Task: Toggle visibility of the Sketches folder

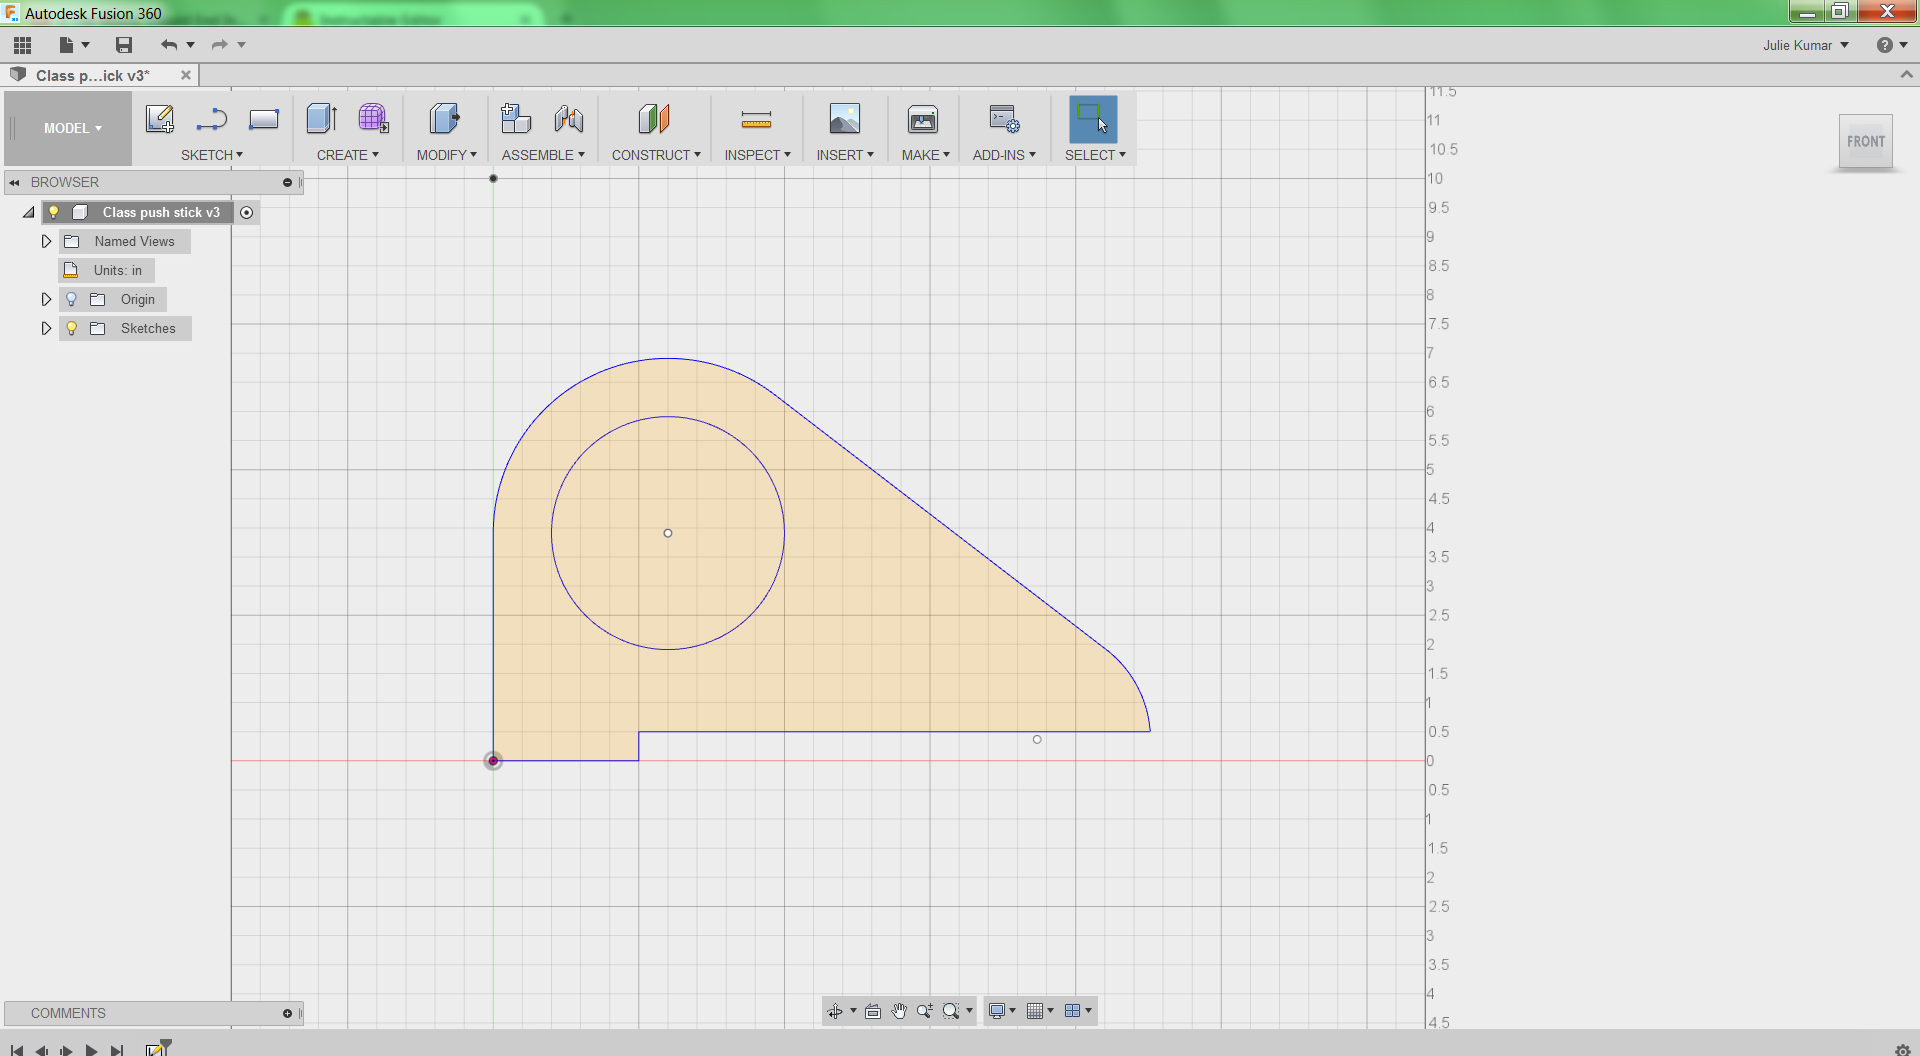Action: [70, 328]
